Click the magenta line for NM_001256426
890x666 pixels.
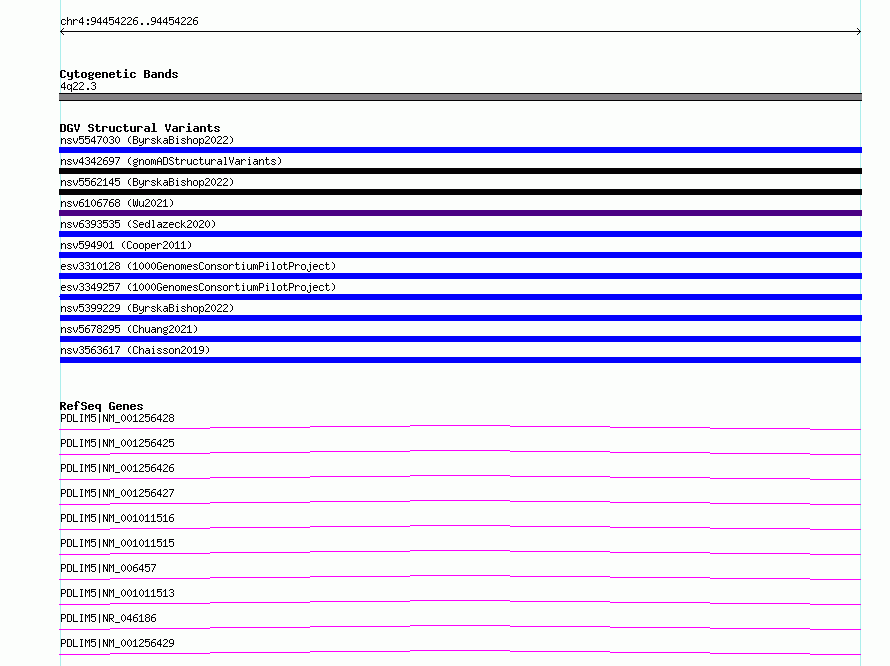pos(460,477)
